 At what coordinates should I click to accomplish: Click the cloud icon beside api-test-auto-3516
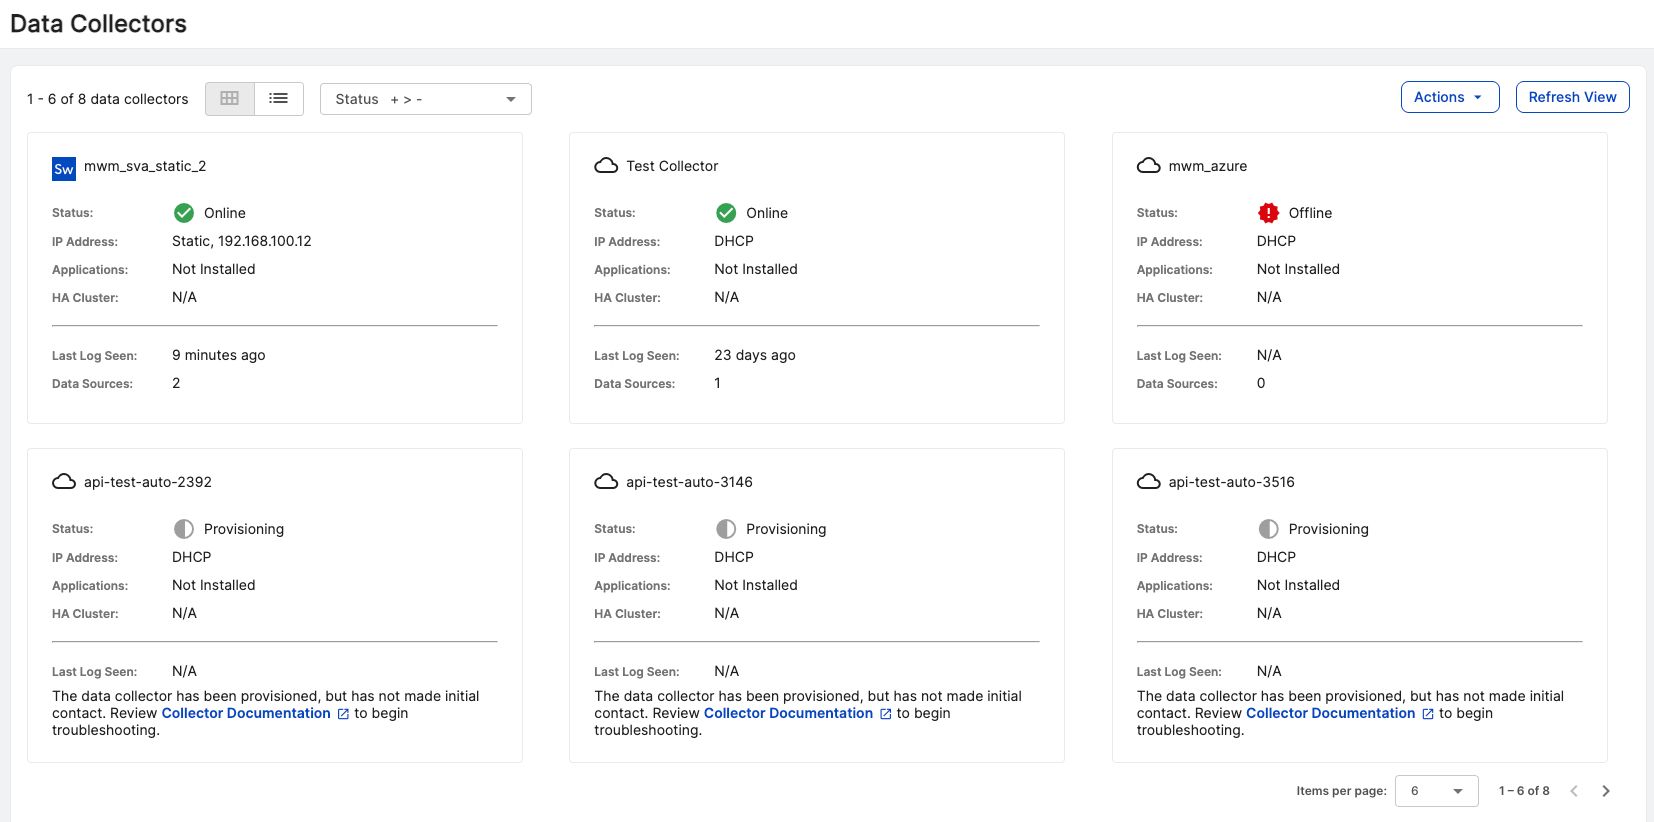[1149, 482]
